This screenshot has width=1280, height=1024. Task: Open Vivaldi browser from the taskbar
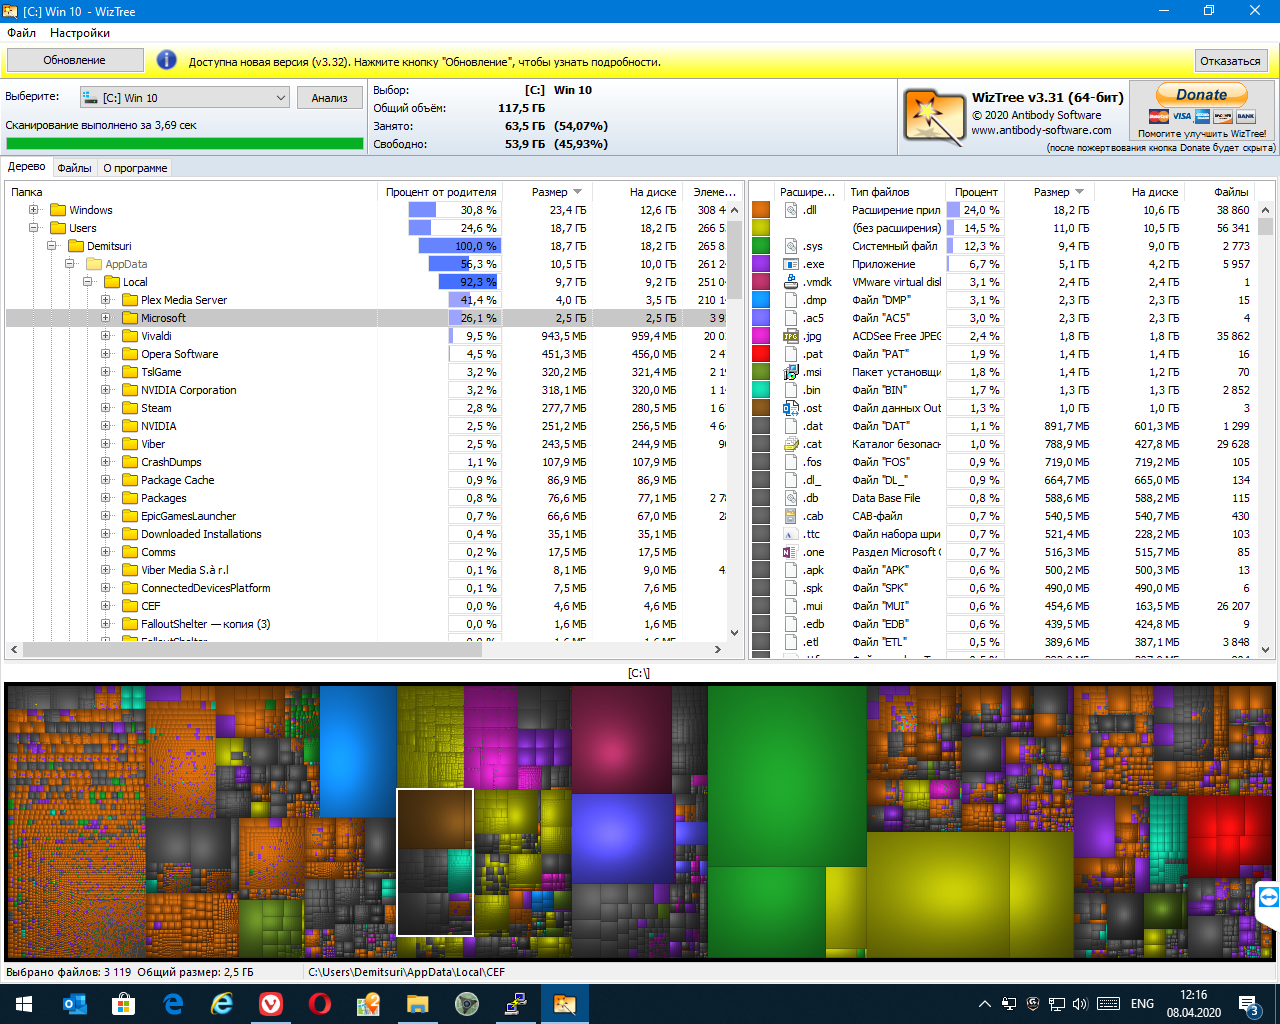click(271, 1004)
